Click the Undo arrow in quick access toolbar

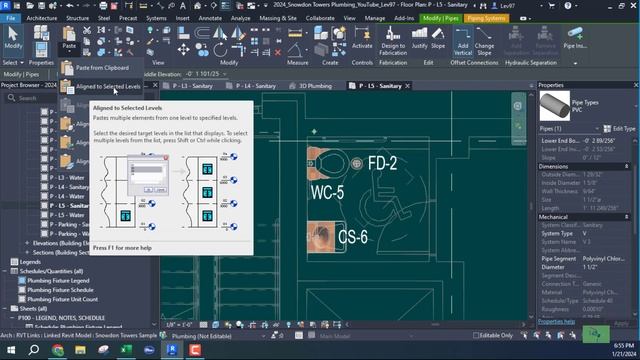click(x=70, y=6)
